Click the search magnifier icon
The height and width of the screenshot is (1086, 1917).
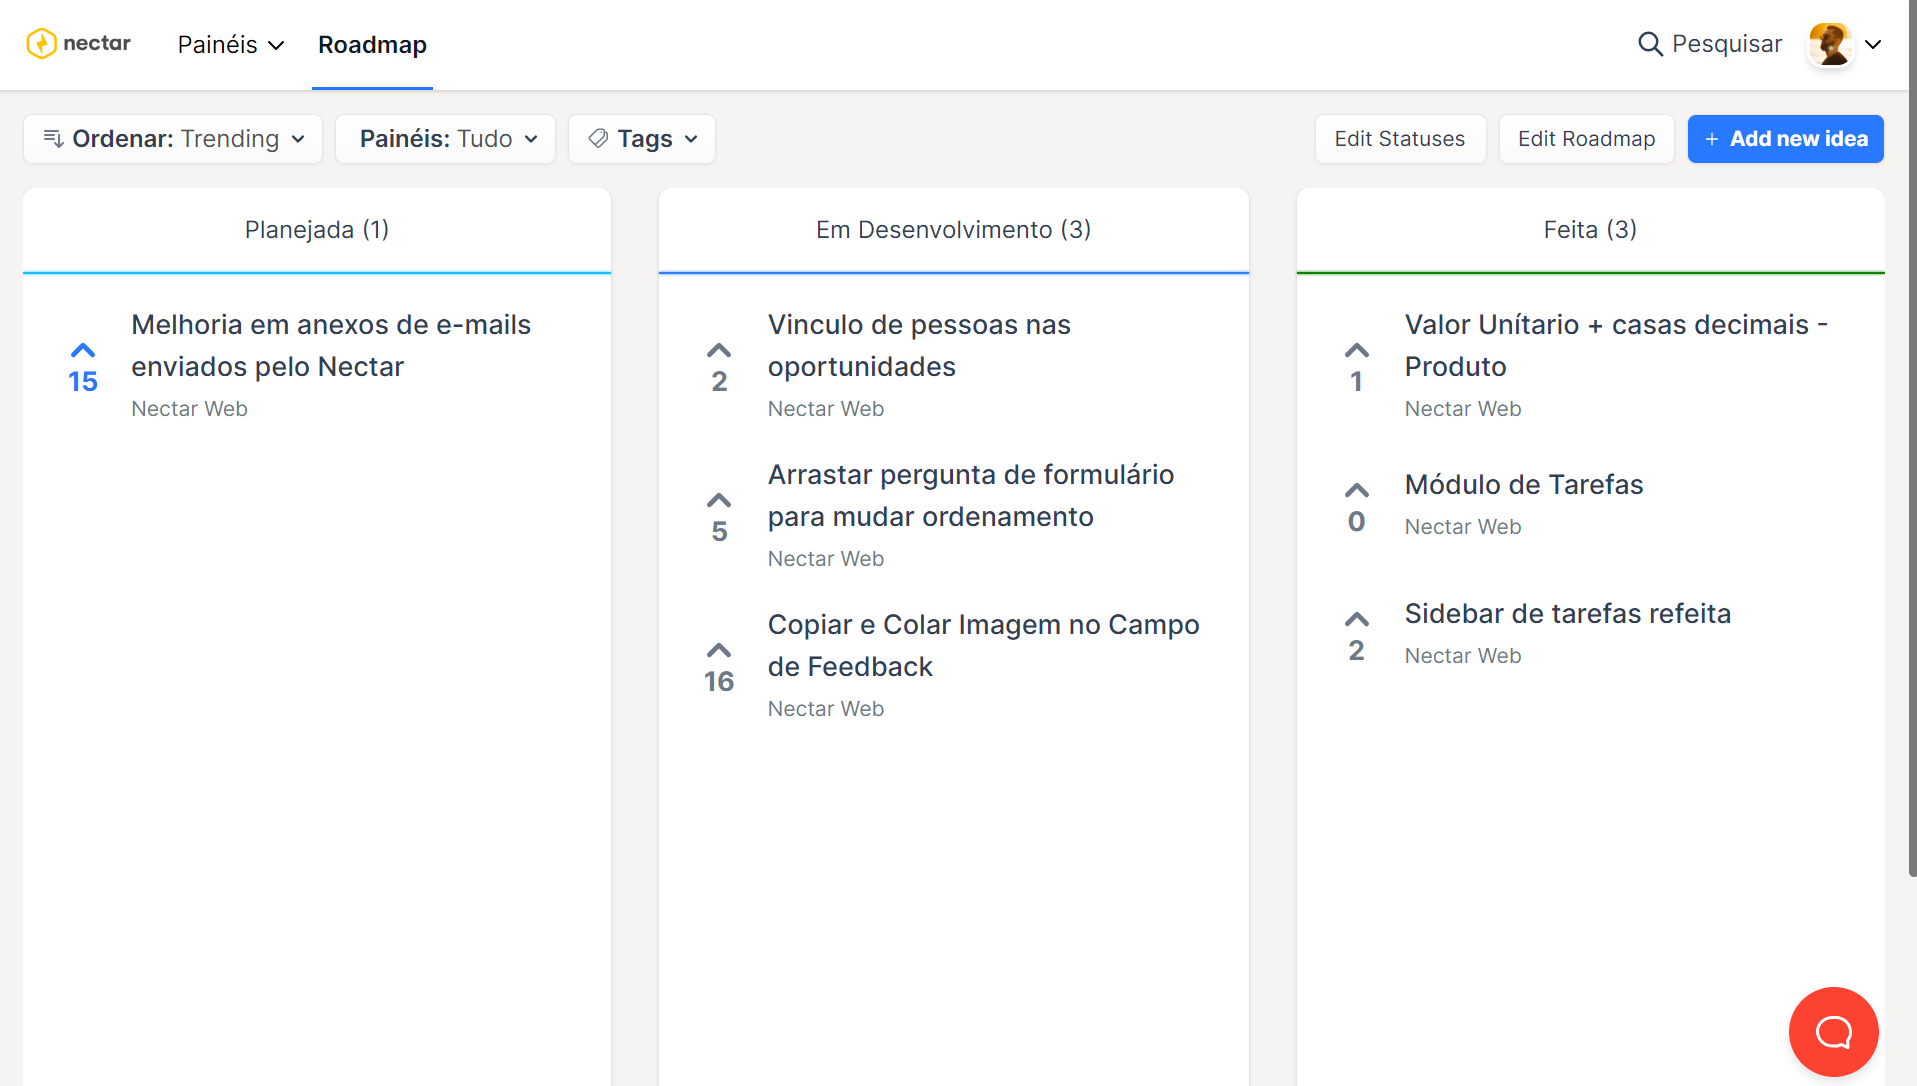click(x=1650, y=44)
